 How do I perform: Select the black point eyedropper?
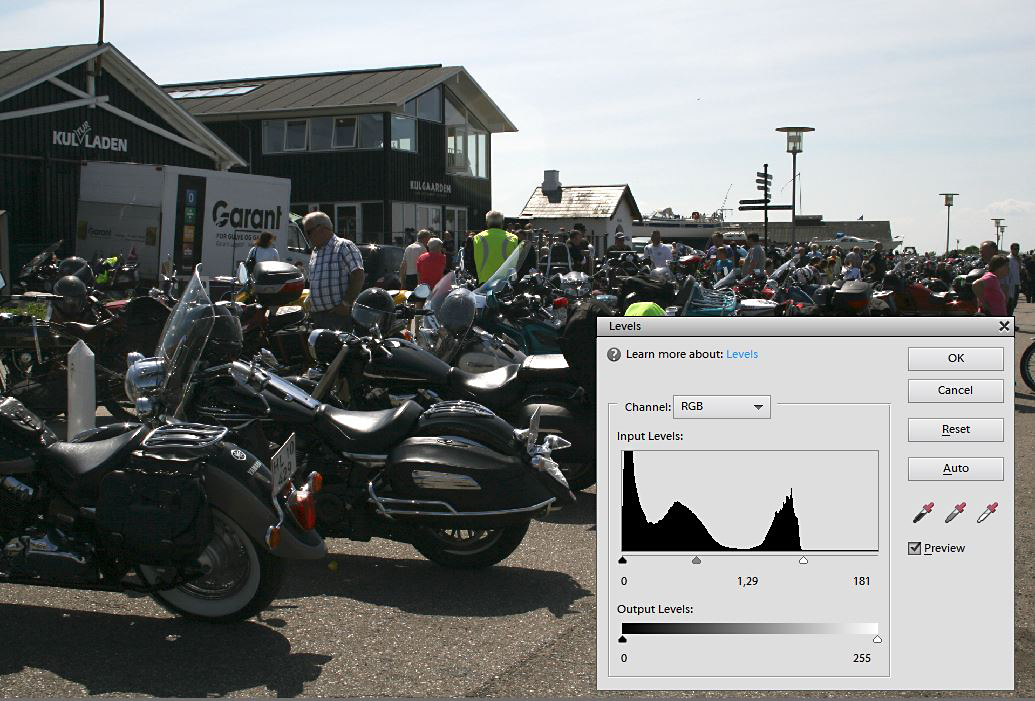pos(922,513)
